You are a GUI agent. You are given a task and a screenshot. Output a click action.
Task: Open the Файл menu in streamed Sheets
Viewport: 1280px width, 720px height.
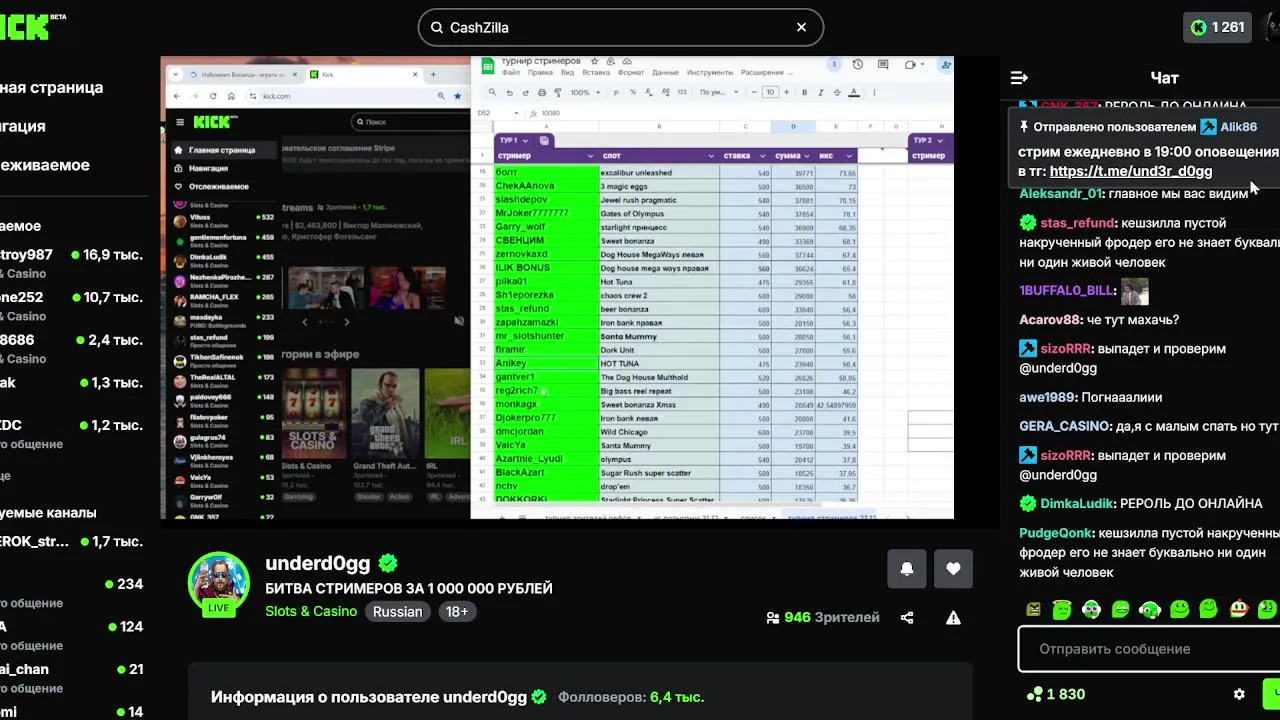coord(511,73)
